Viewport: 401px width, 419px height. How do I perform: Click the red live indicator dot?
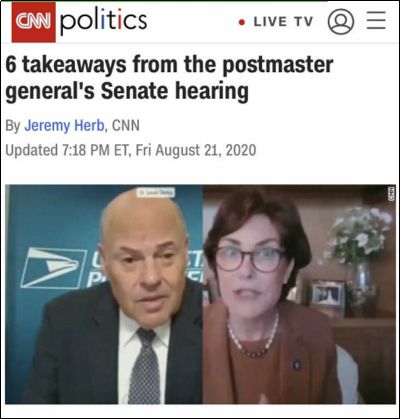click(x=242, y=22)
